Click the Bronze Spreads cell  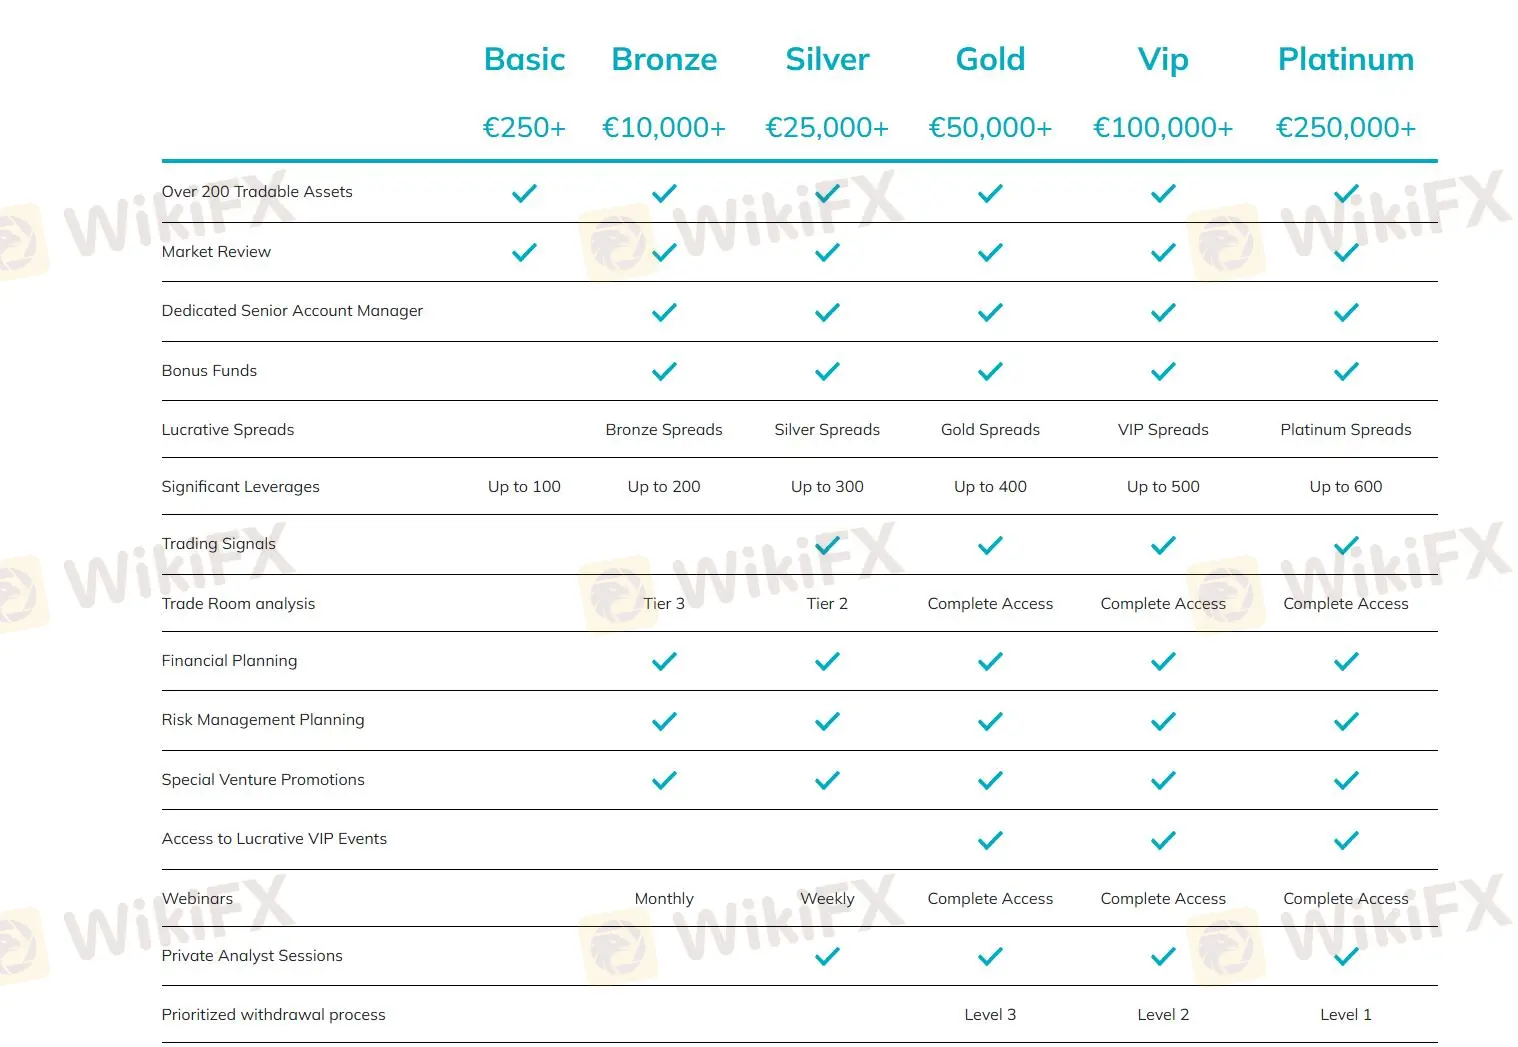(664, 430)
